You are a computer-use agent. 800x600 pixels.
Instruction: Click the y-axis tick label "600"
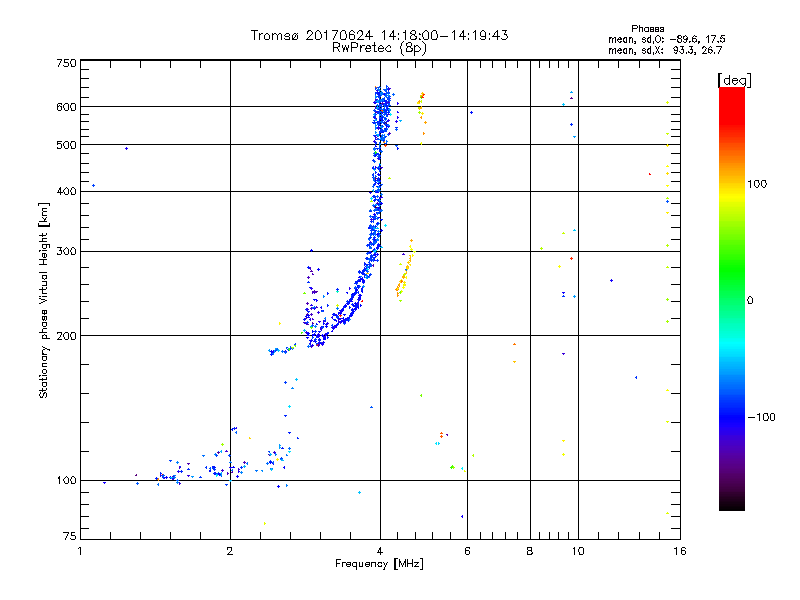tap(66, 107)
